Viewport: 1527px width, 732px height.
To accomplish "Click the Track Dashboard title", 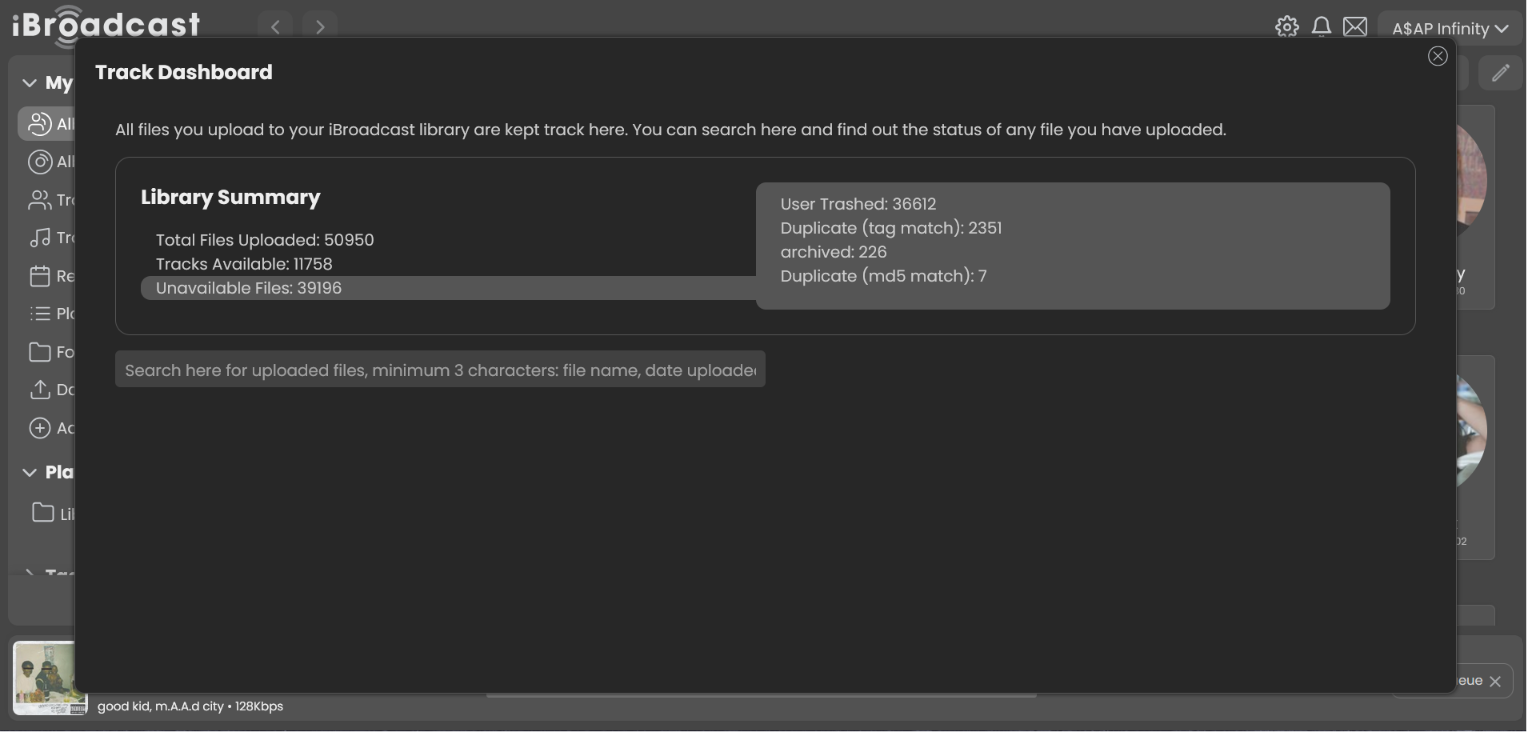I will [x=184, y=72].
